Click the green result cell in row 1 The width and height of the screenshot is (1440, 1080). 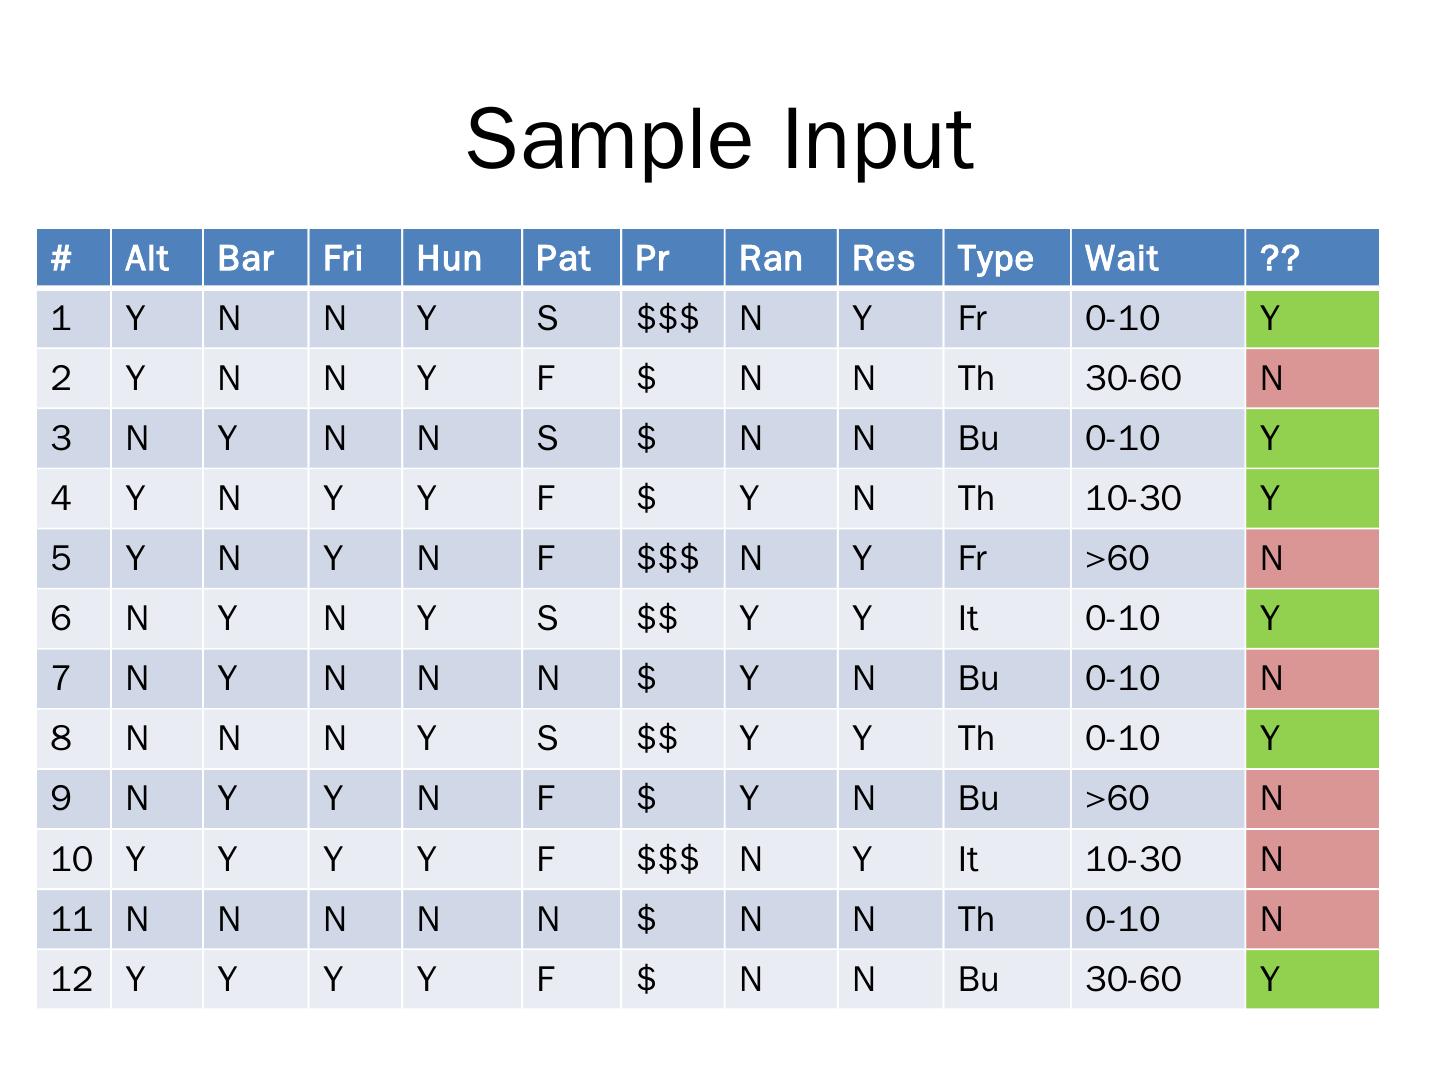click(1312, 318)
